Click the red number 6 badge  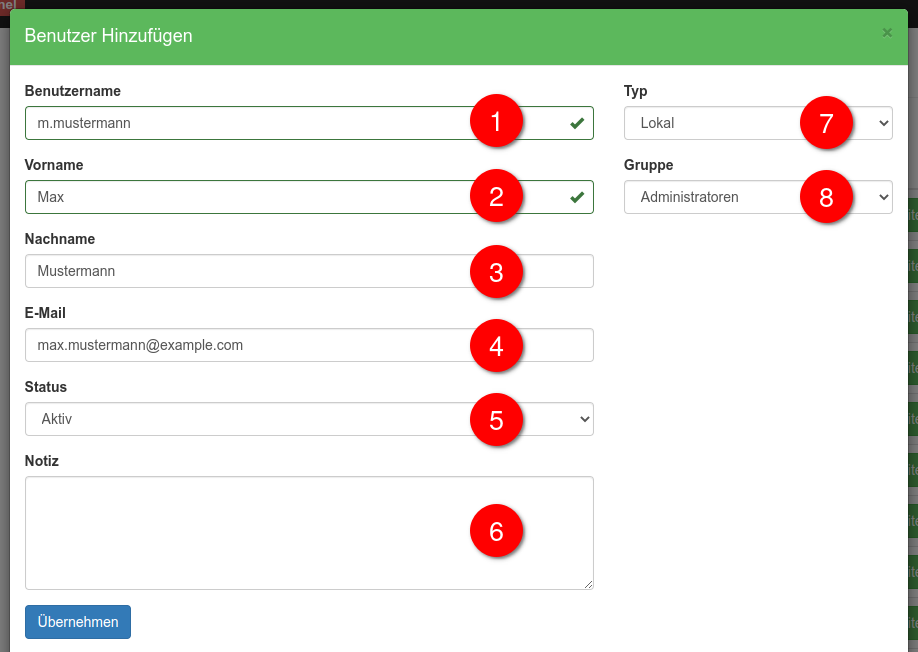coord(496,532)
